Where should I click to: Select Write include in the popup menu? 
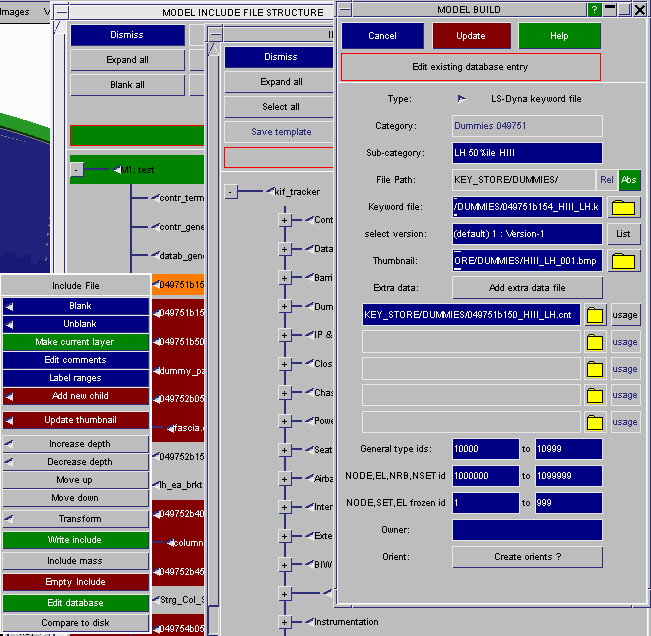(75, 540)
